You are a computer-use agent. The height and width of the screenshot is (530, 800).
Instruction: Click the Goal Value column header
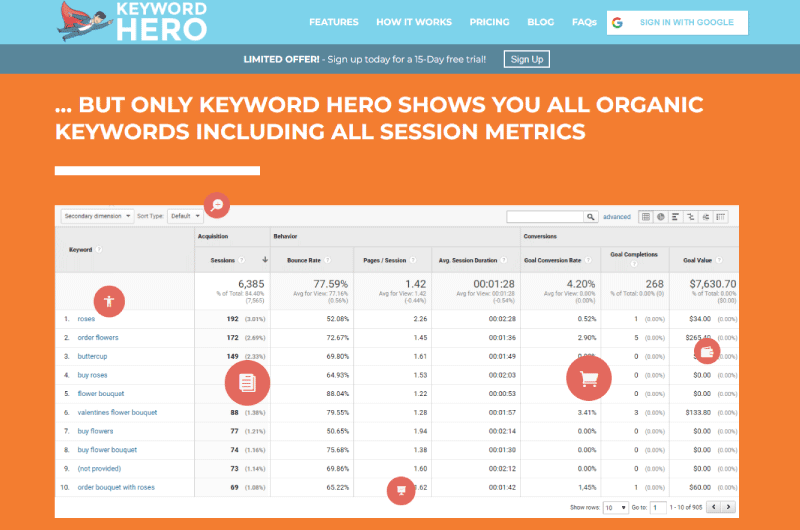coord(697,260)
